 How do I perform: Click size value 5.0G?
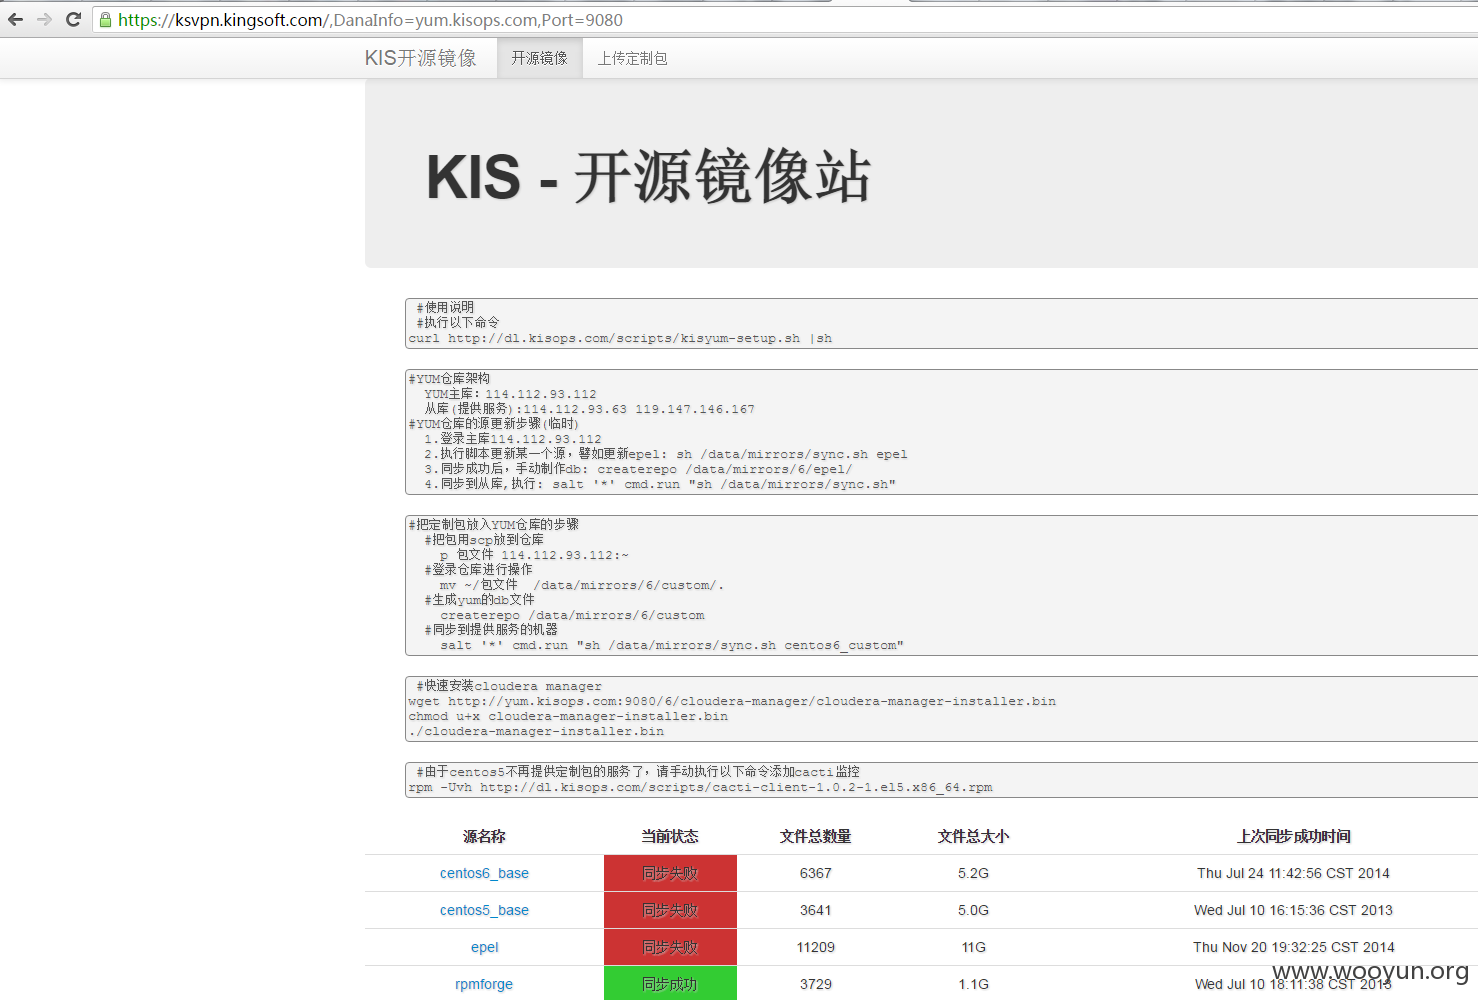(973, 910)
